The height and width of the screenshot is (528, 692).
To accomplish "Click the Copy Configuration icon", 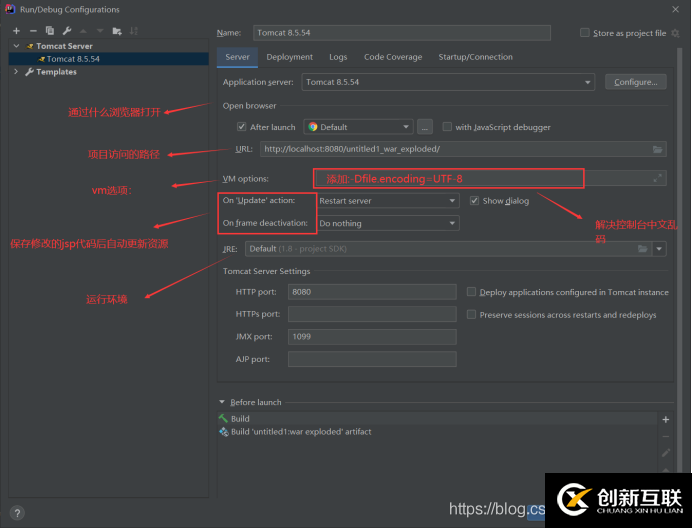I will [x=50, y=30].
